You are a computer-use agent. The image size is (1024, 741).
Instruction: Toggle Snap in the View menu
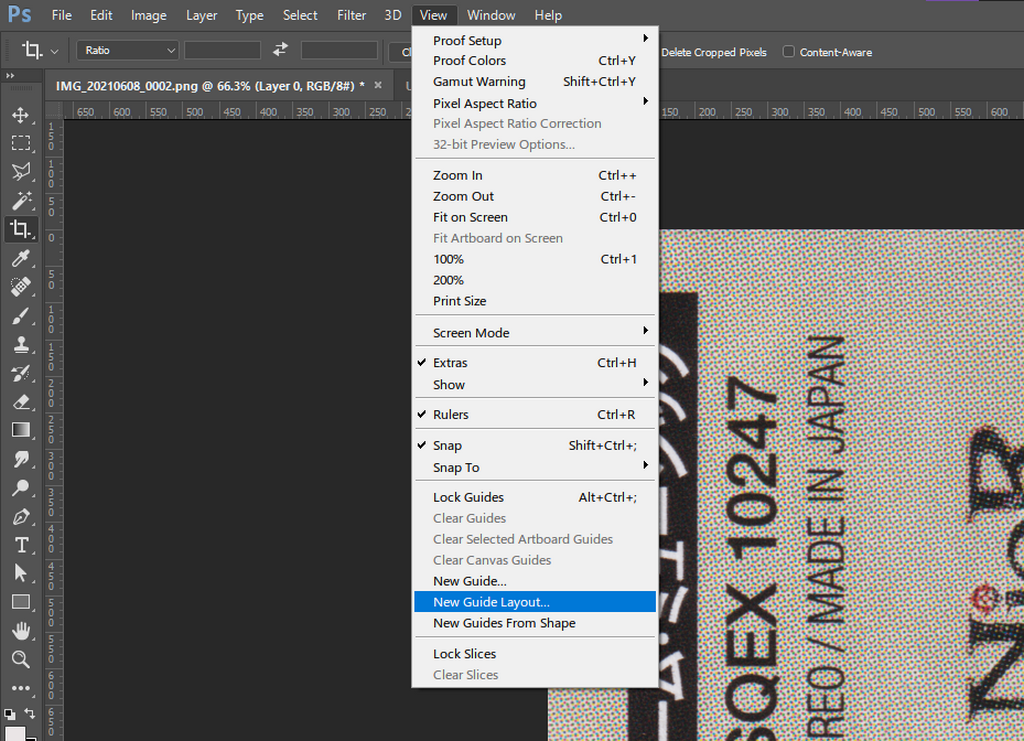point(447,446)
